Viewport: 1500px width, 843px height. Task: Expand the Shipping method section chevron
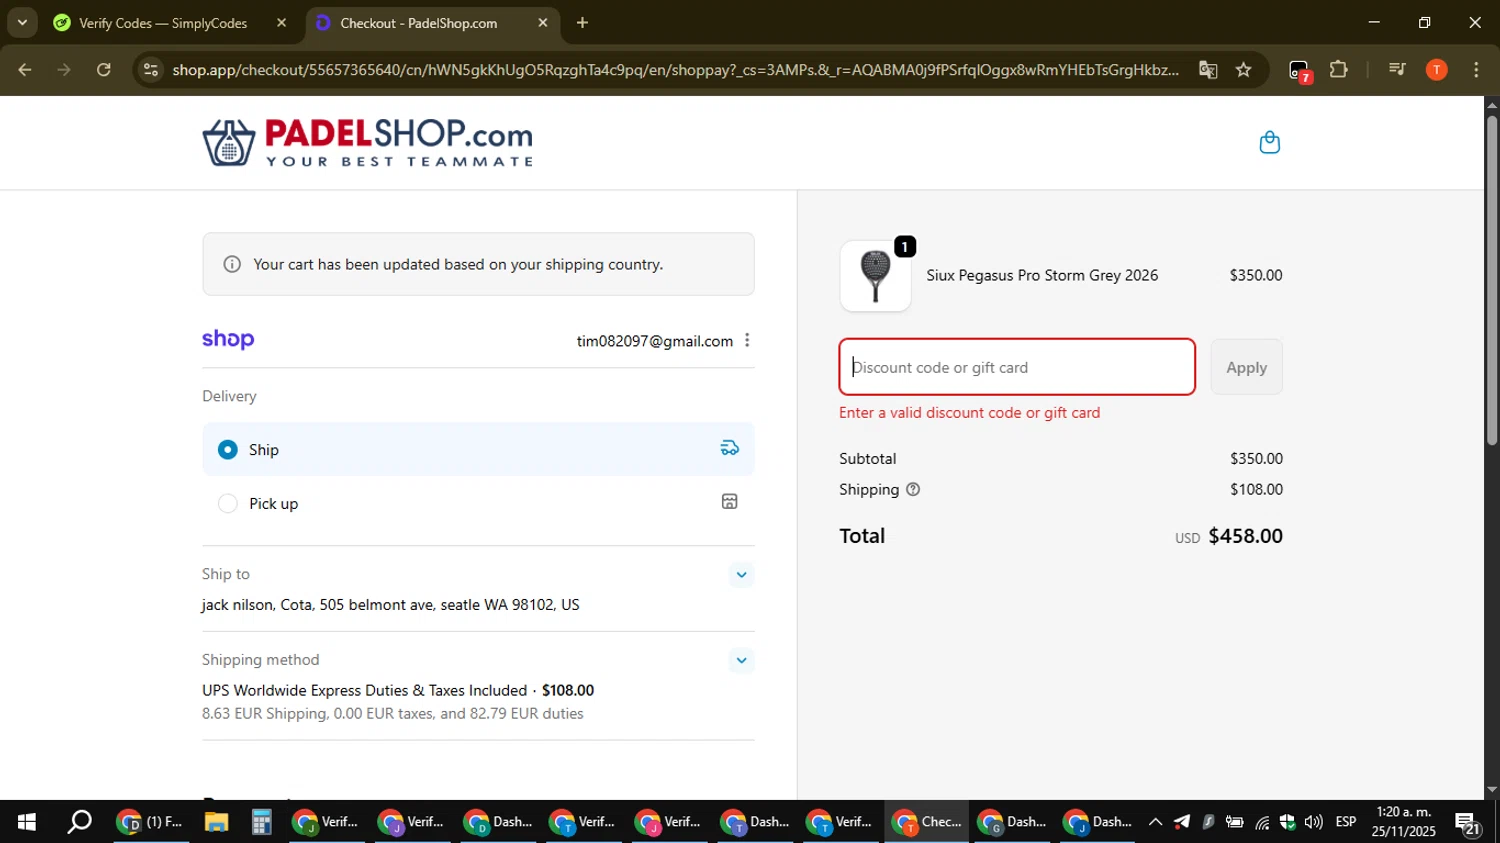741,660
